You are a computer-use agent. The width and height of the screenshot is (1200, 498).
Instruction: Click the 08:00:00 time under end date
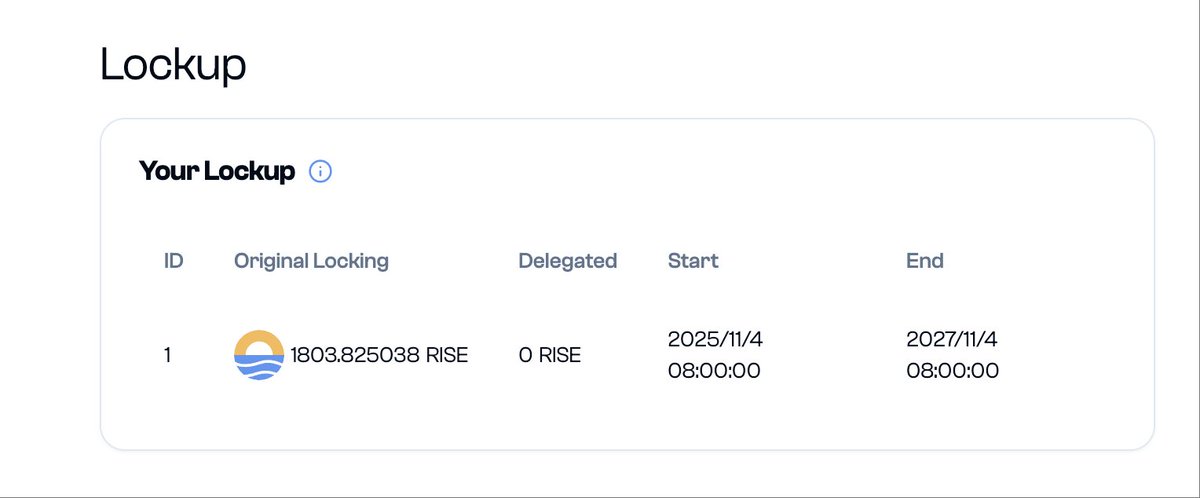coord(952,371)
